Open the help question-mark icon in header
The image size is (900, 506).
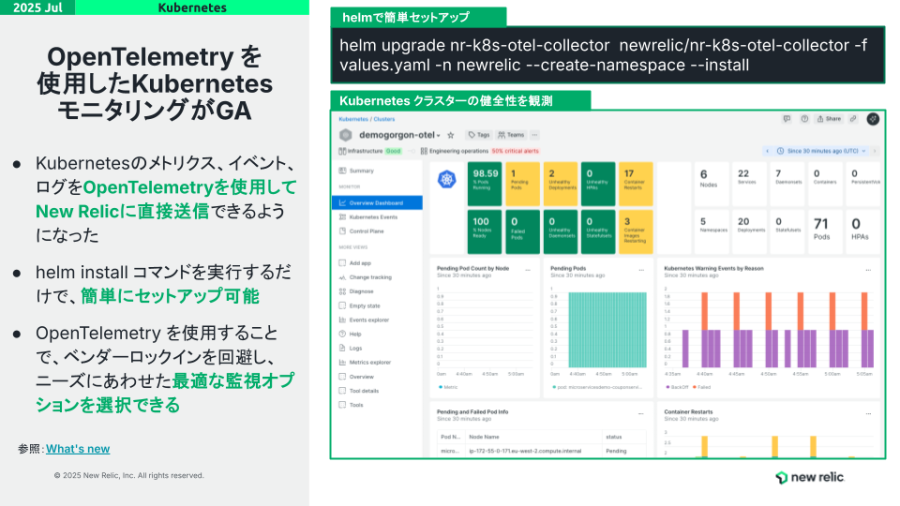(x=805, y=119)
